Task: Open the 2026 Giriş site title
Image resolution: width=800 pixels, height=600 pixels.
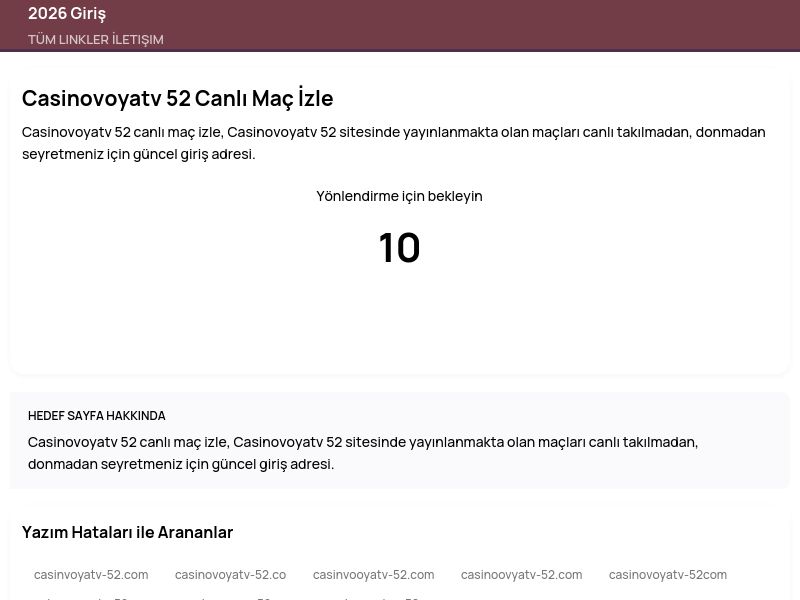Action: (67, 14)
